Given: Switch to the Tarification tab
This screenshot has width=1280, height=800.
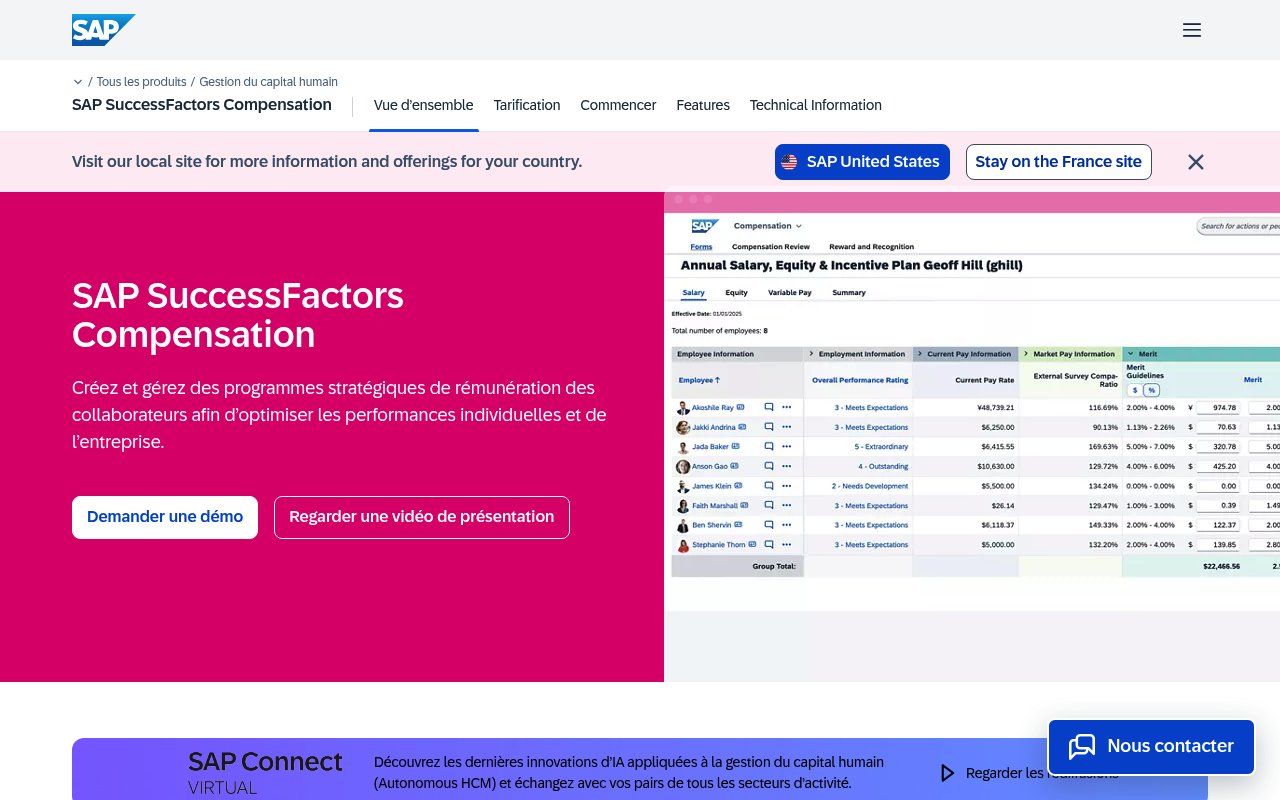Looking at the screenshot, I should click(x=527, y=105).
